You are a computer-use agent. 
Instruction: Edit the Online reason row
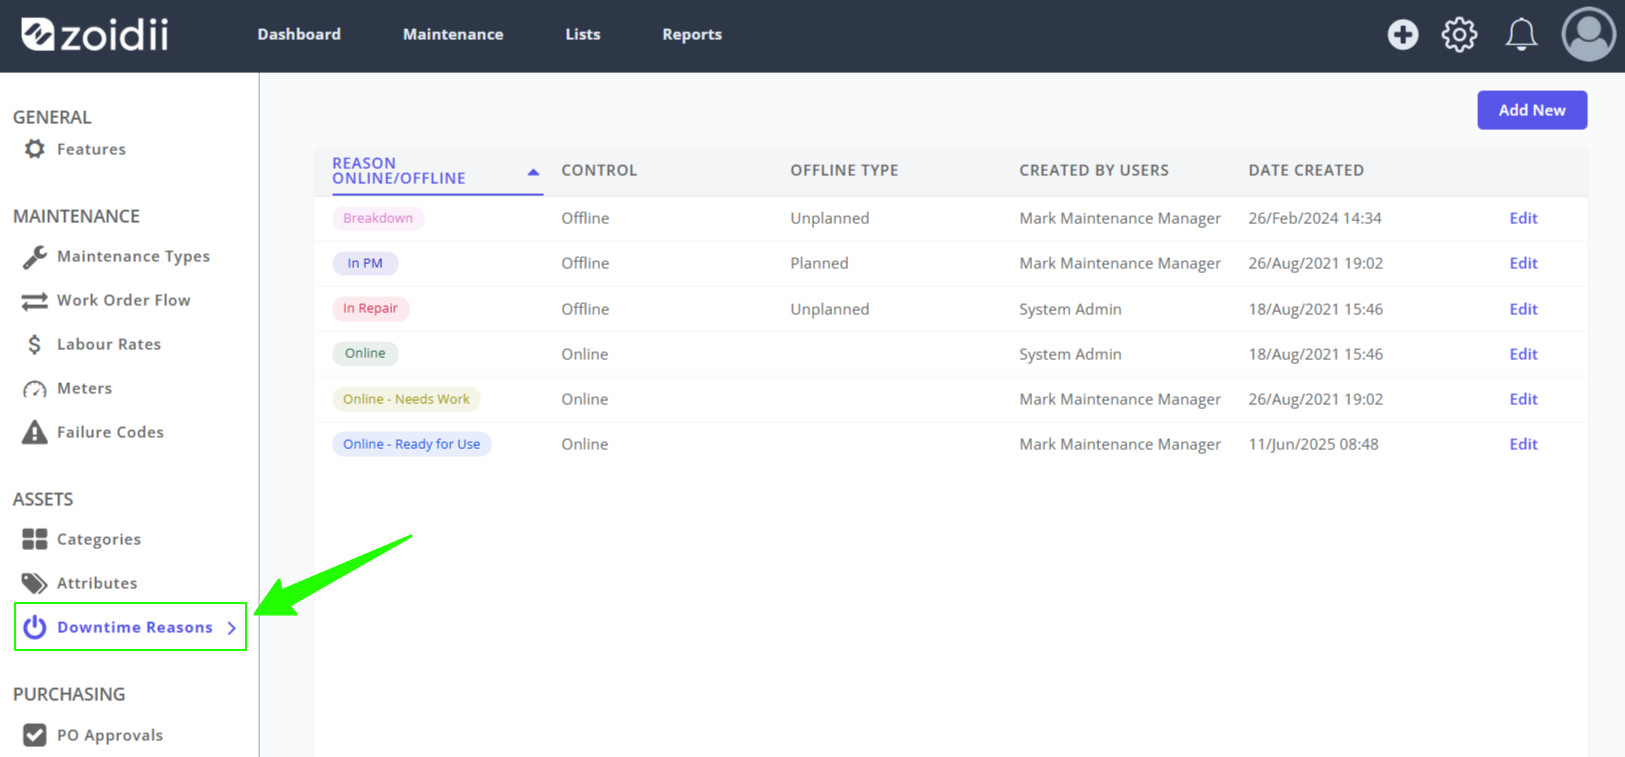1523,354
